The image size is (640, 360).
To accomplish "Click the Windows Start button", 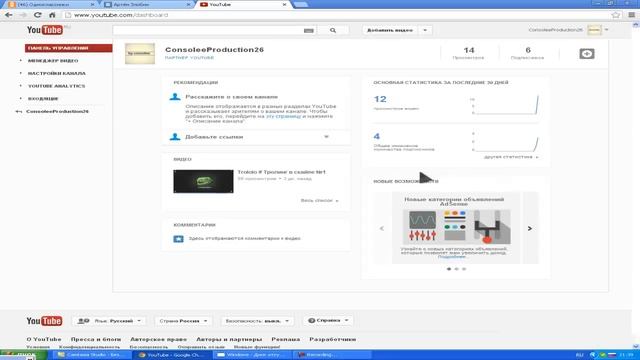I will (24, 355).
